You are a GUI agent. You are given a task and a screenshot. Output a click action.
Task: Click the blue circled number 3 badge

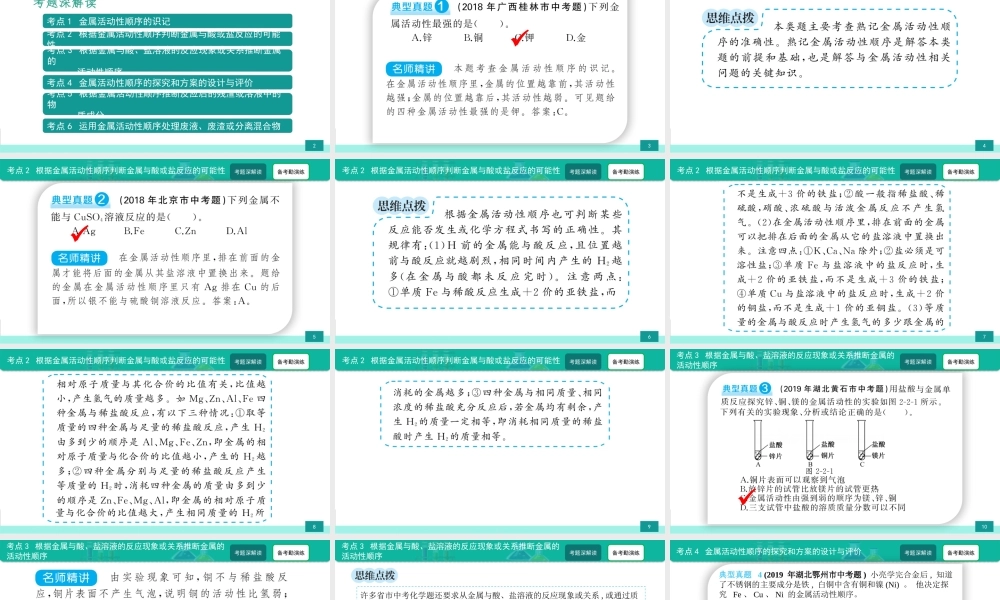pyautogui.click(x=764, y=388)
